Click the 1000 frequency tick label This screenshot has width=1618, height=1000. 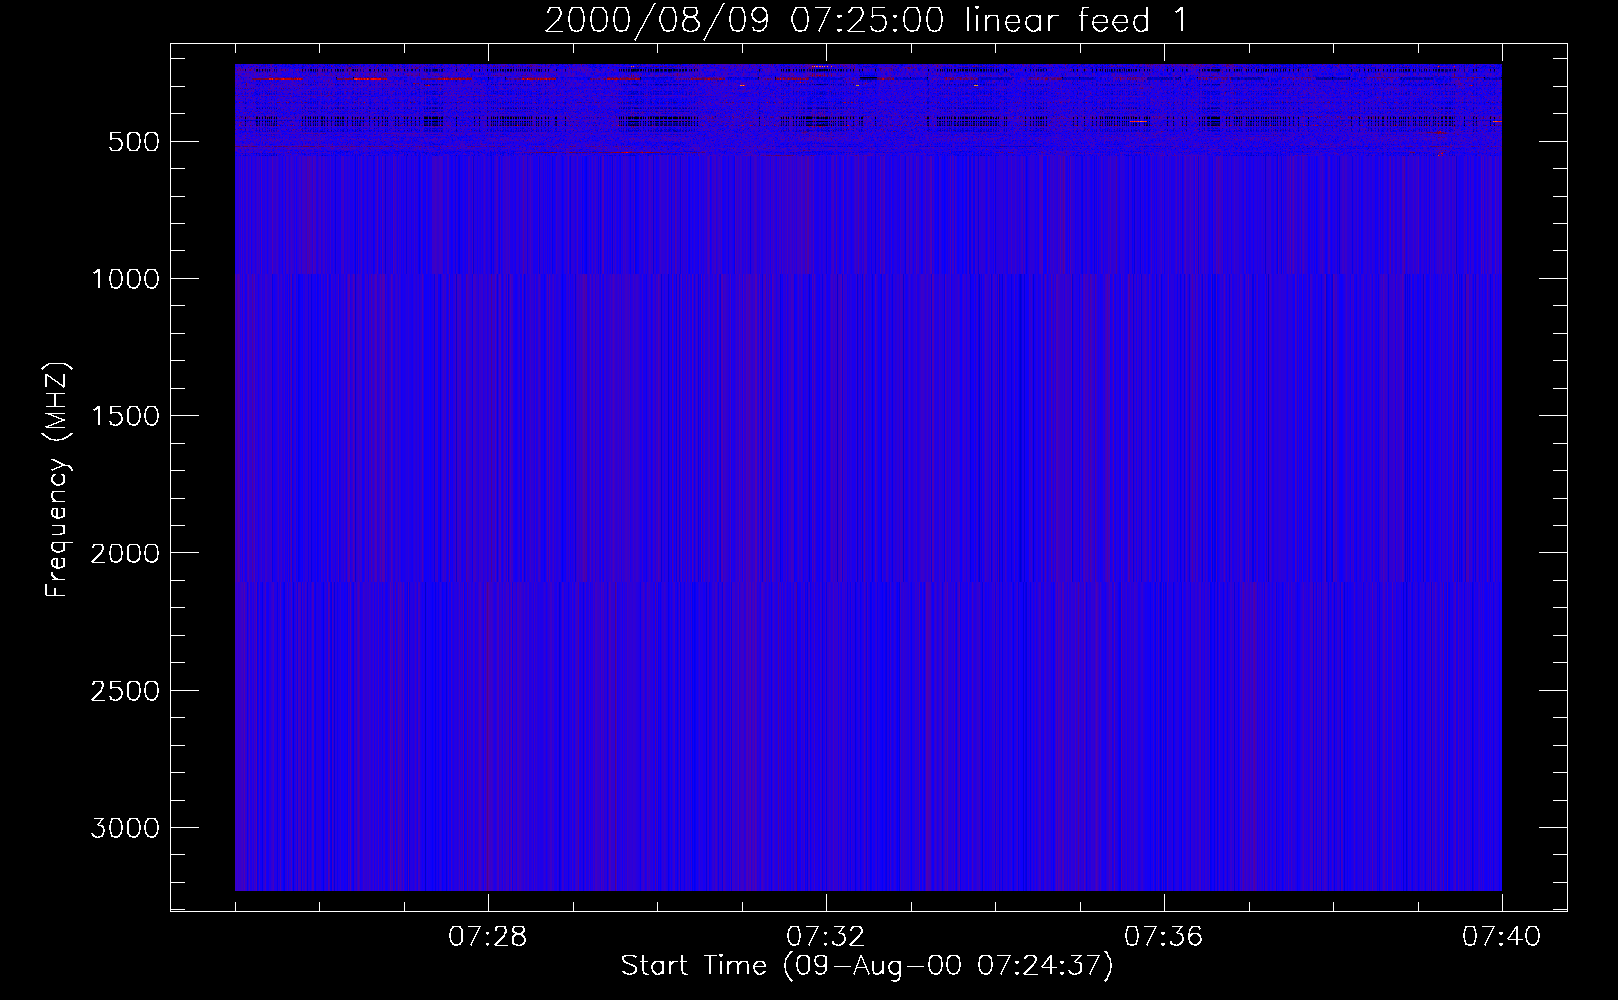pos(124,279)
